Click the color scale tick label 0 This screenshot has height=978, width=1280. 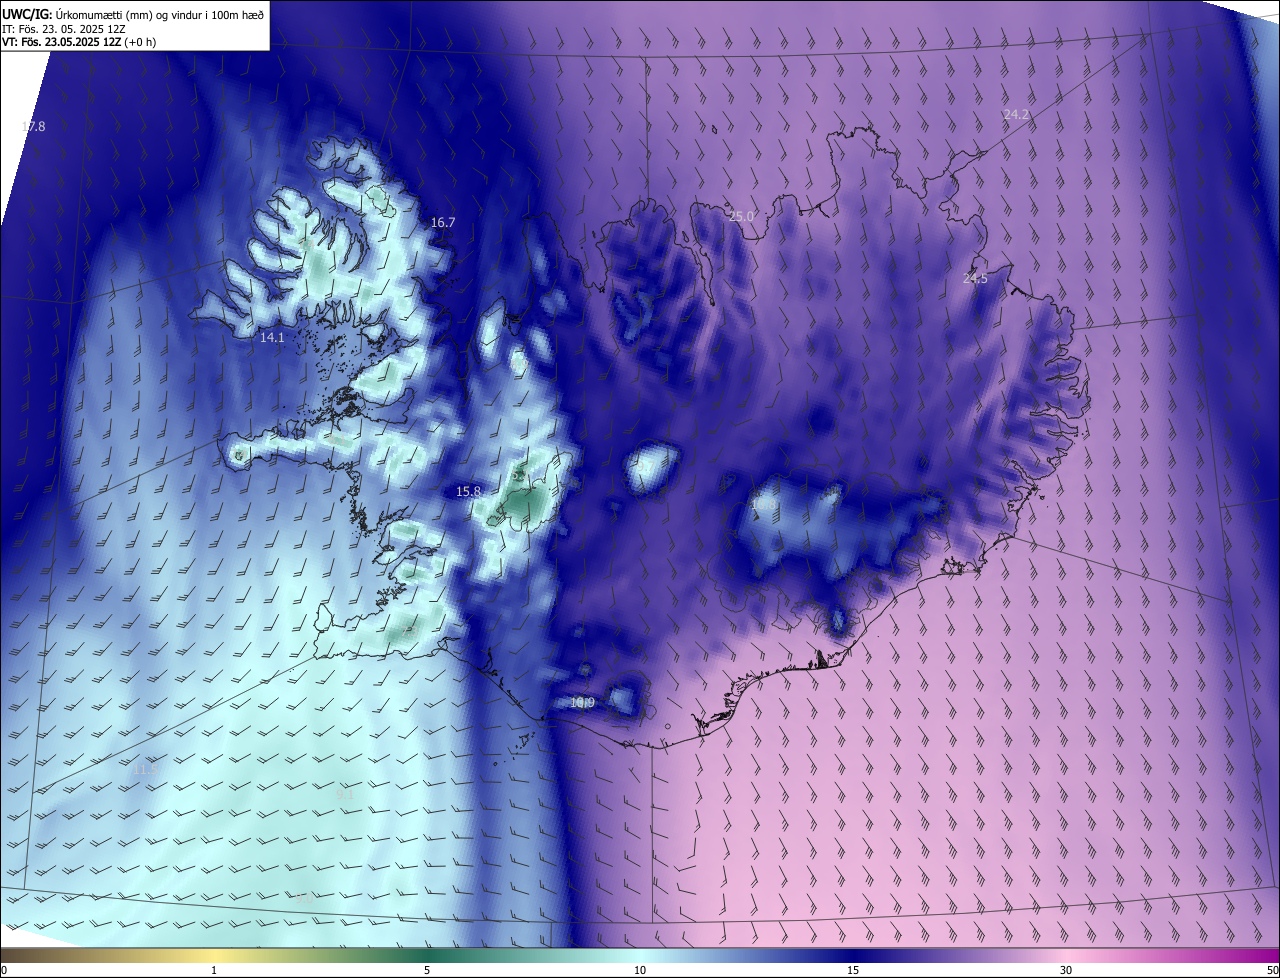tap(4, 970)
